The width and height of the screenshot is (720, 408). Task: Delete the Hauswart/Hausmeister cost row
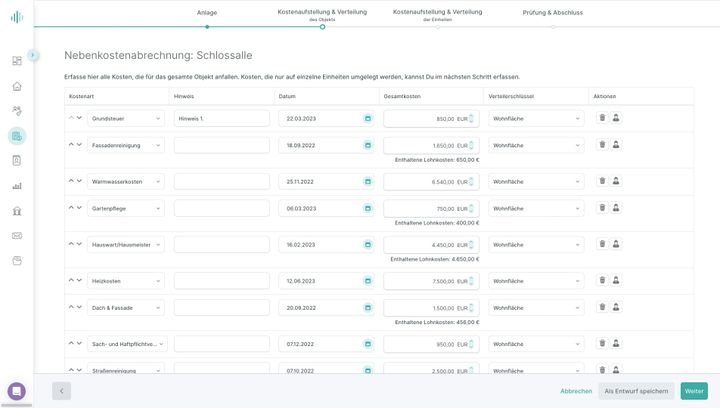pos(602,244)
